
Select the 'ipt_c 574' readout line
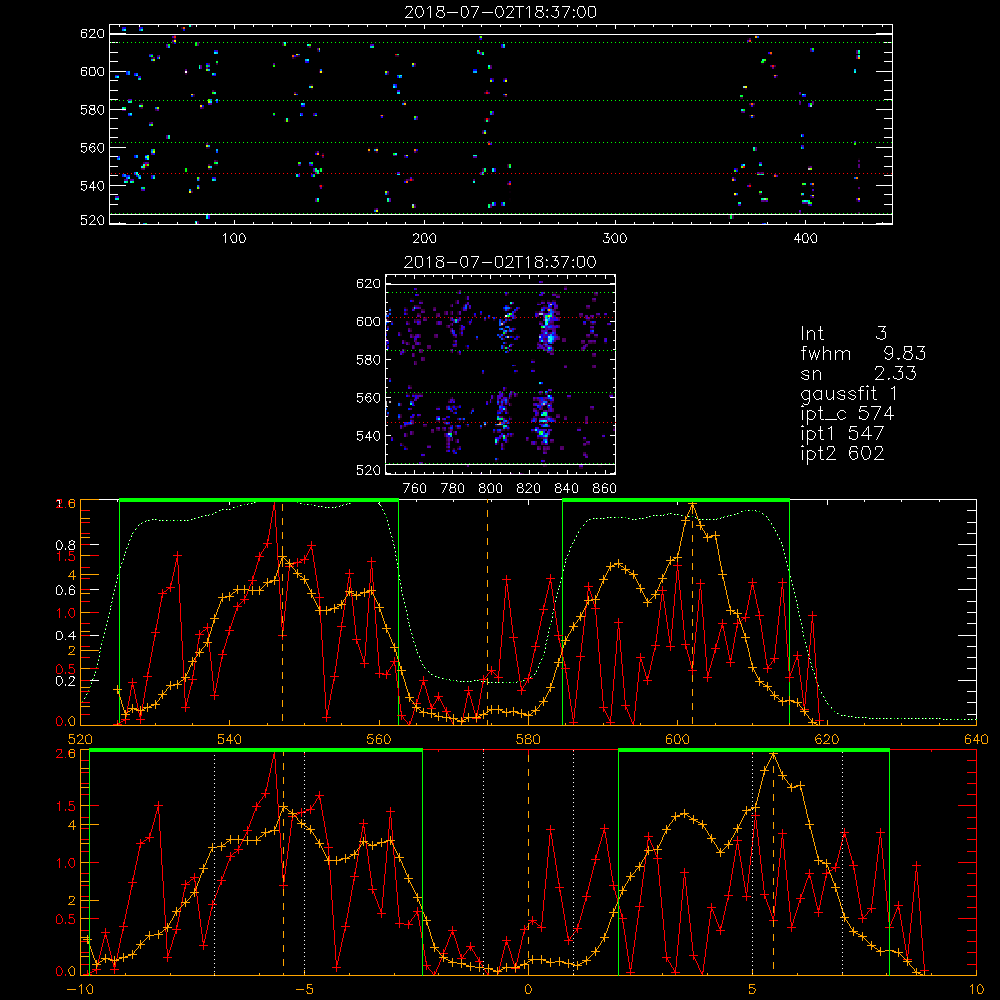point(847,414)
